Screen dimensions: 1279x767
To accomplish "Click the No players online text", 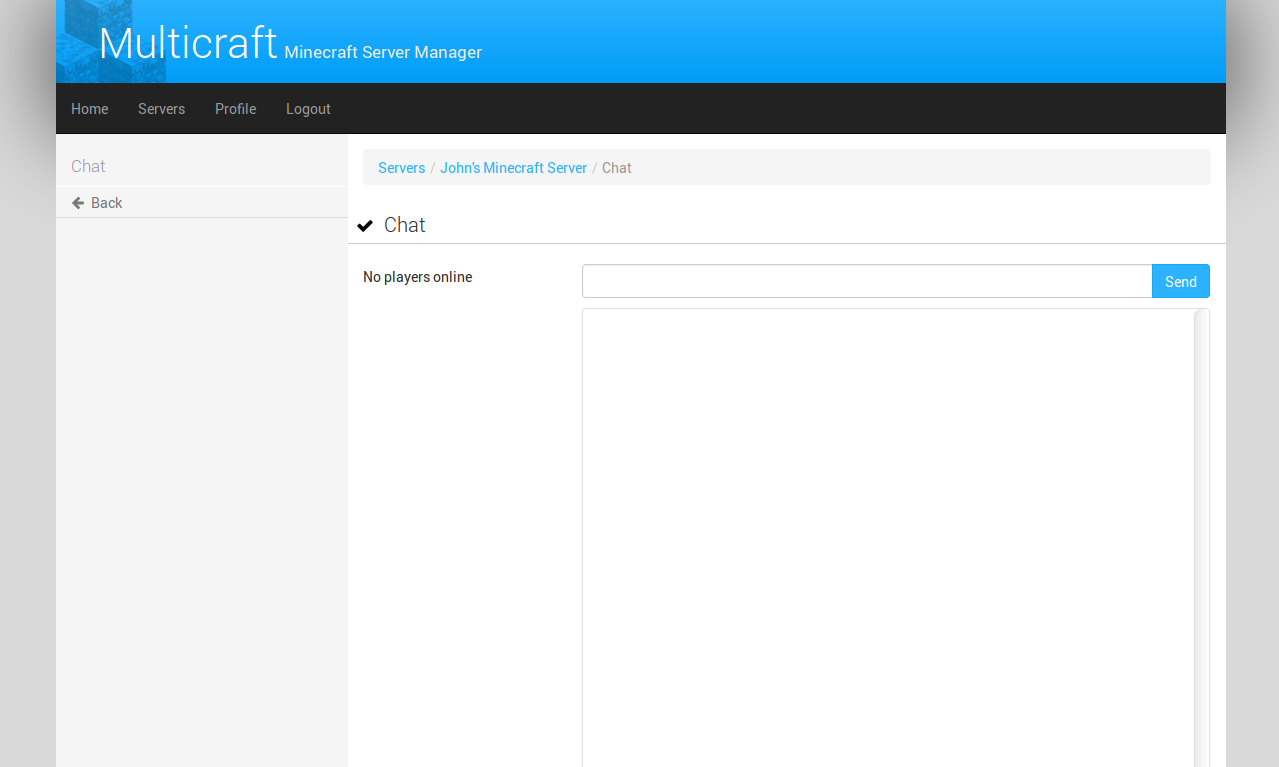I will pyautogui.click(x=417, y=277).
